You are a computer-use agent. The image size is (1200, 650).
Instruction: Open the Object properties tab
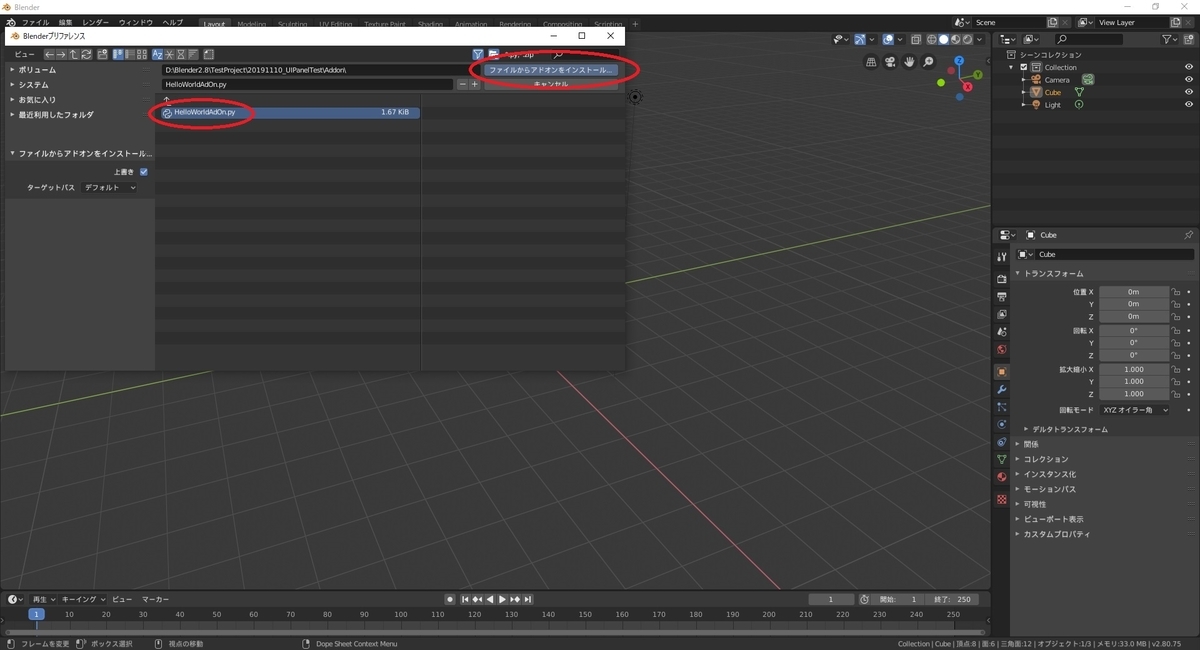(x=1002, y=372)
